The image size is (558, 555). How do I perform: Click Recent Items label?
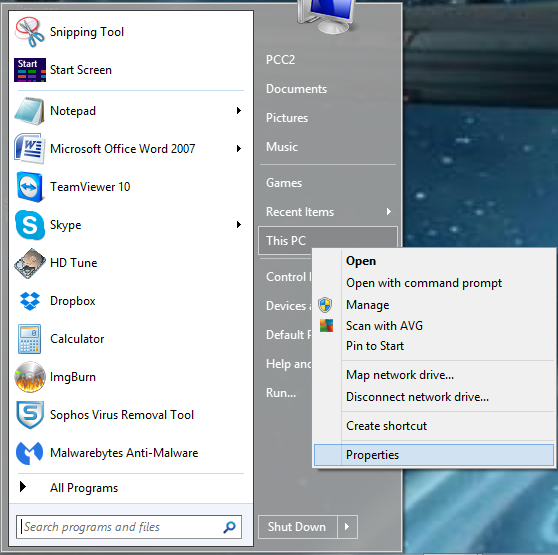click(x=300, y=212)
